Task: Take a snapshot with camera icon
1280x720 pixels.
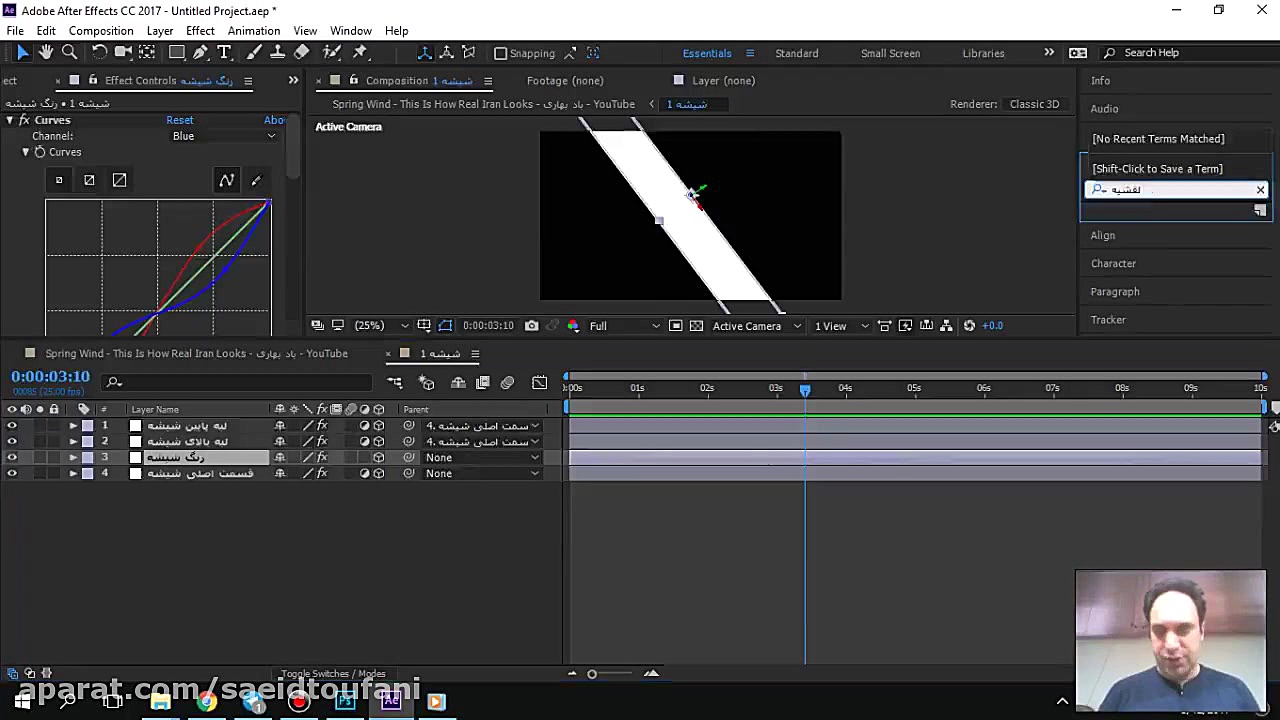Action: (x=532, y=326)
